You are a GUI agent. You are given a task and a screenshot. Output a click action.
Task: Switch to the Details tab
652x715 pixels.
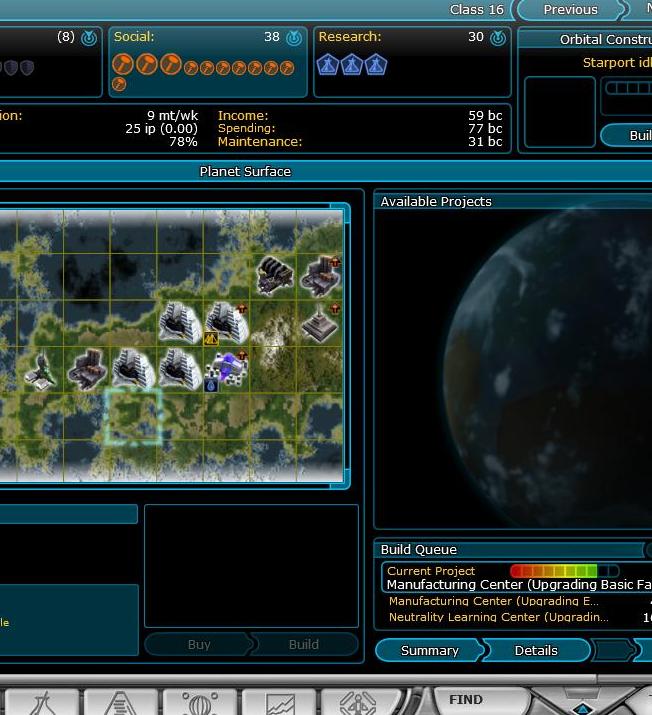tap(536, 650)
